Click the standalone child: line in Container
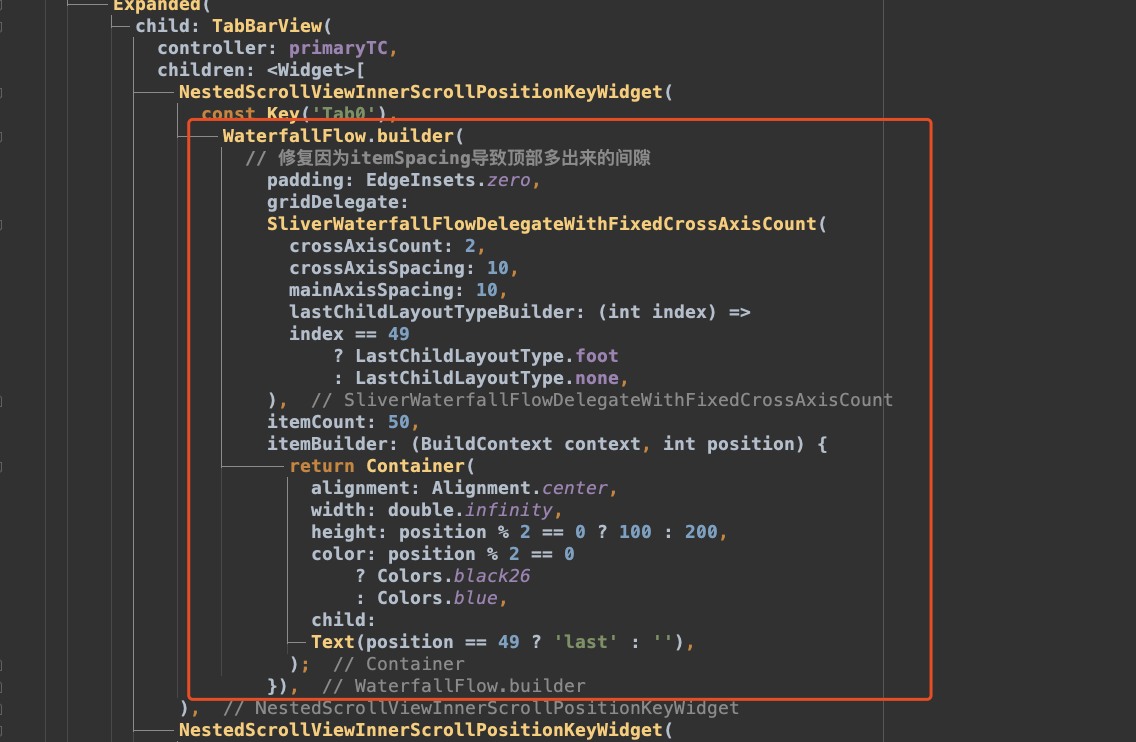The image size is (1136, 742). point(343,620)
